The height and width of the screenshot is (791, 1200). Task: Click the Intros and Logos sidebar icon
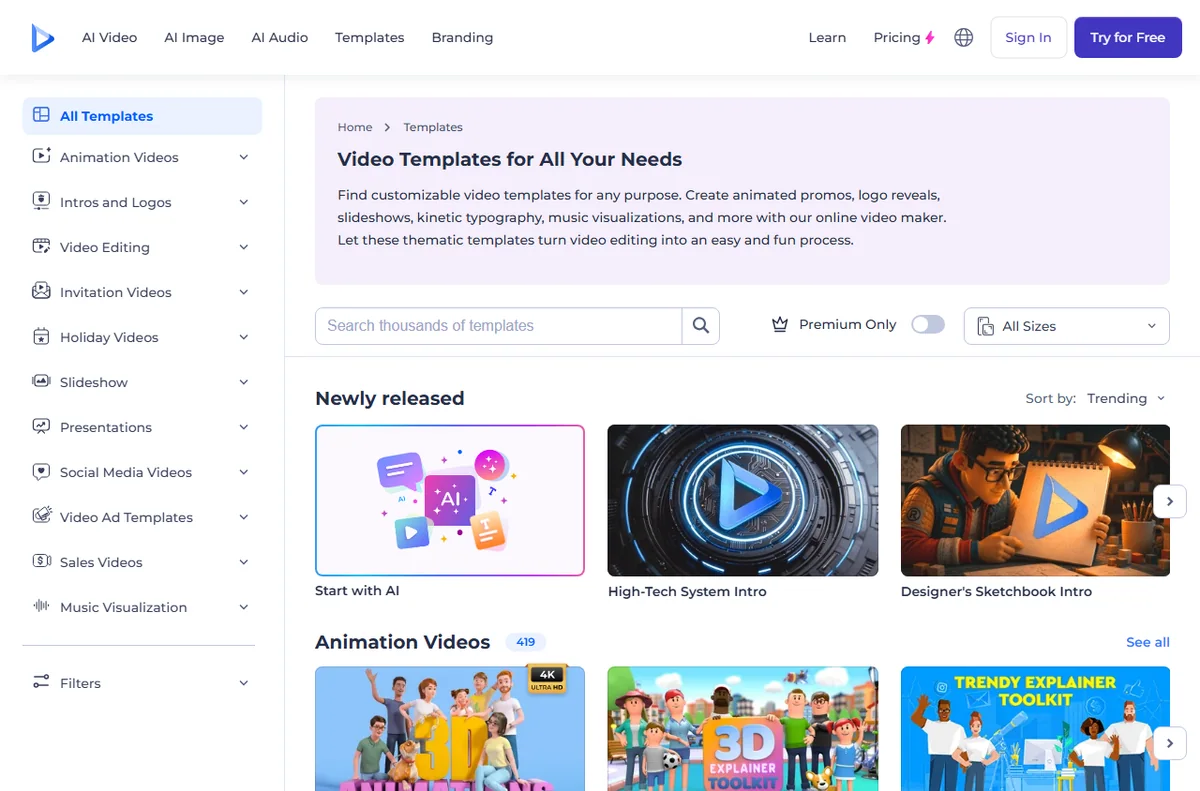point(41,201)
